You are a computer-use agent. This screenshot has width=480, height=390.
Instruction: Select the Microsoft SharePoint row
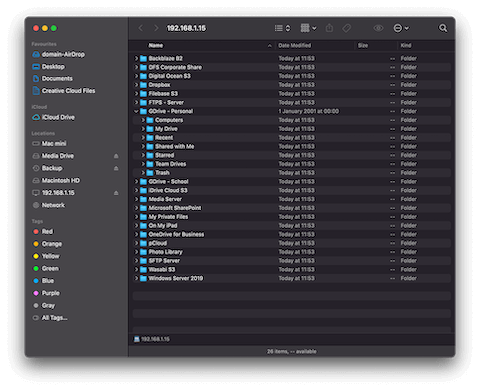point(292,208)
